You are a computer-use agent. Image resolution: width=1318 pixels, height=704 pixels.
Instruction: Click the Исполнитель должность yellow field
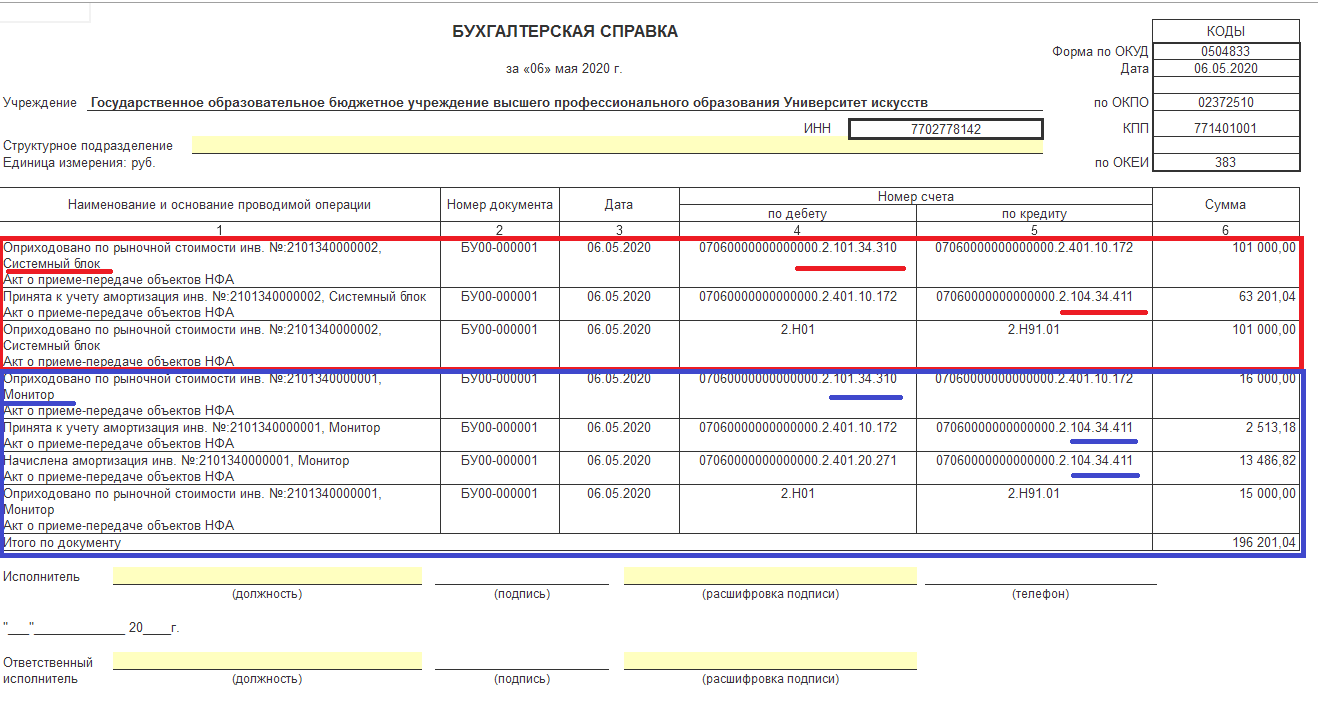coord(267,576)
